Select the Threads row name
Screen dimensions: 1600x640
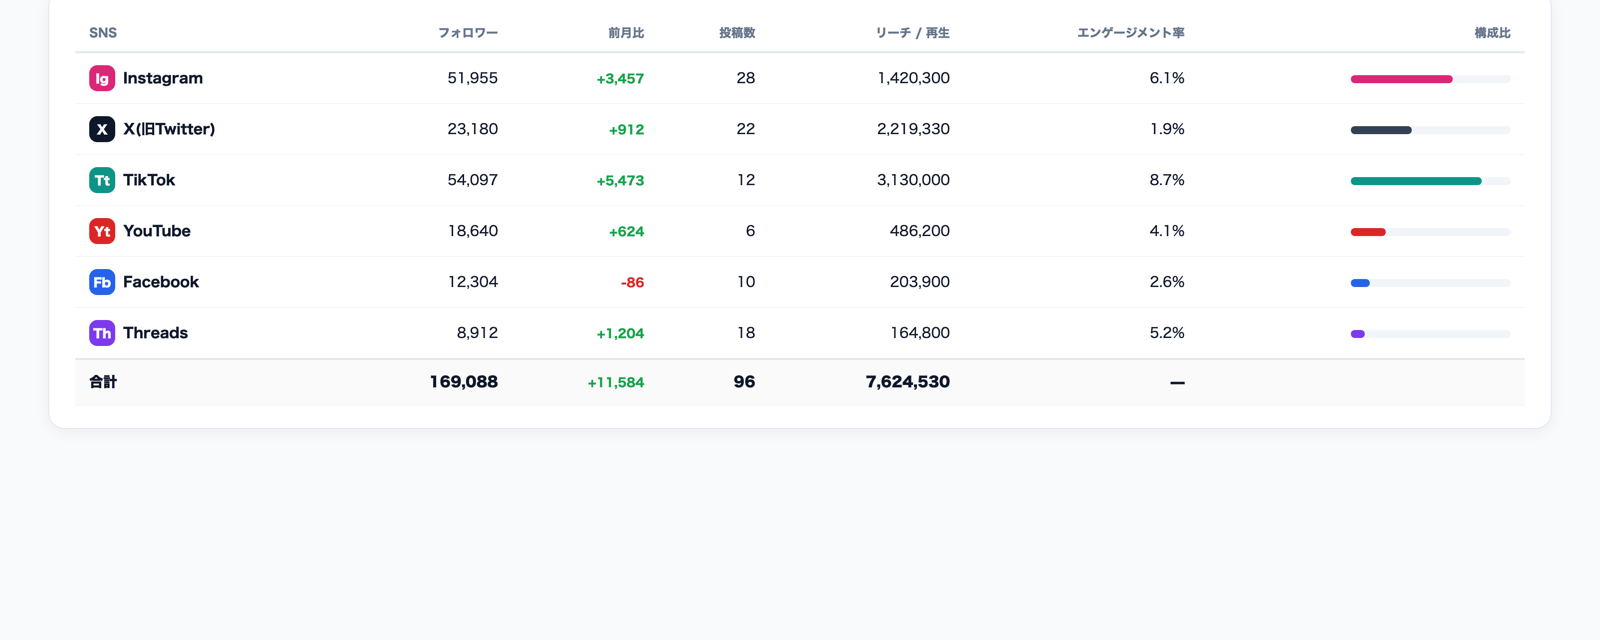155,333
